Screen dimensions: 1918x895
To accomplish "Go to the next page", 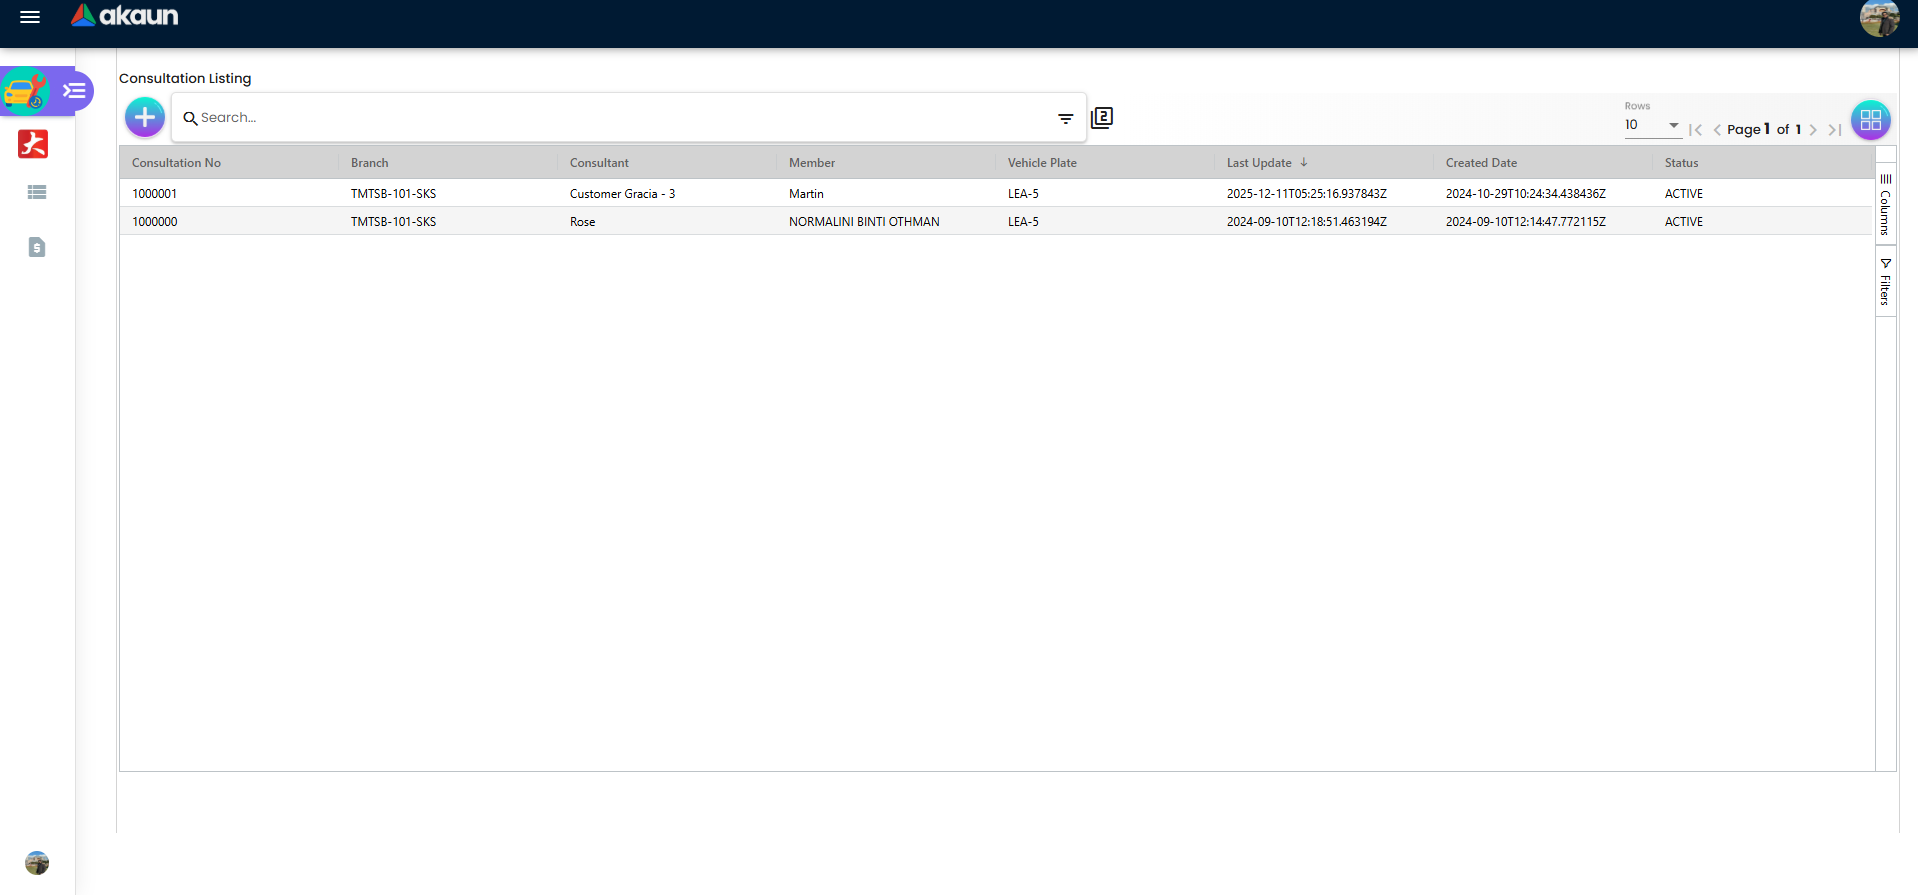I will click(x=1813, y=130).
